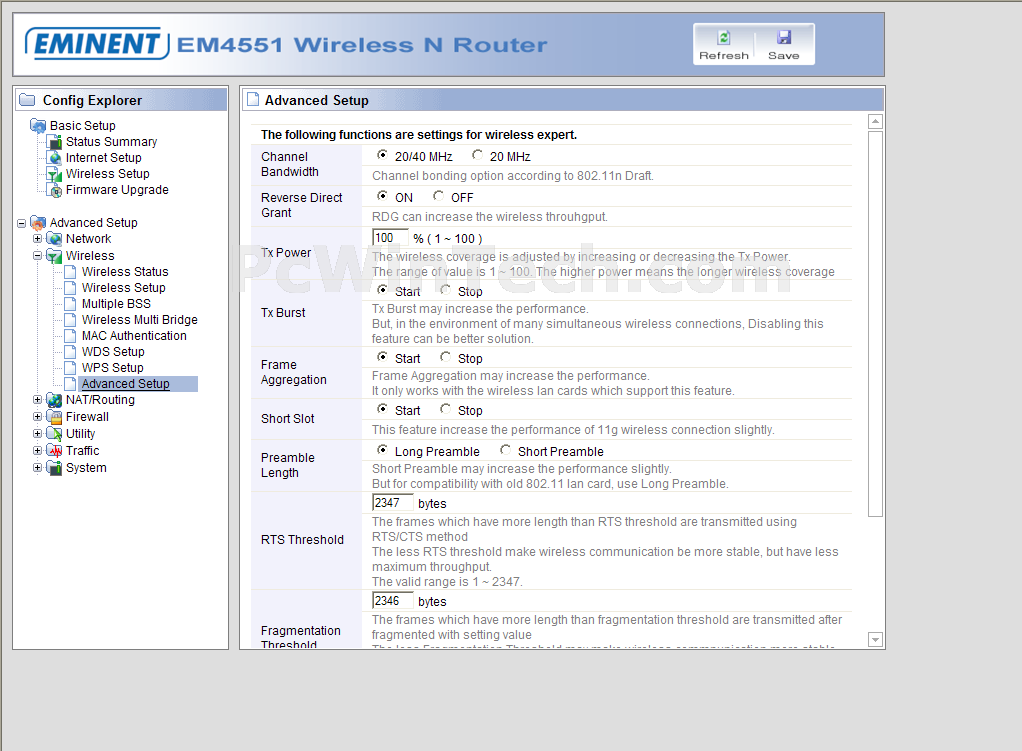Click the Traffic graph icon
The width and height of the screenshot is (1022, 751).
coord(55,450)
